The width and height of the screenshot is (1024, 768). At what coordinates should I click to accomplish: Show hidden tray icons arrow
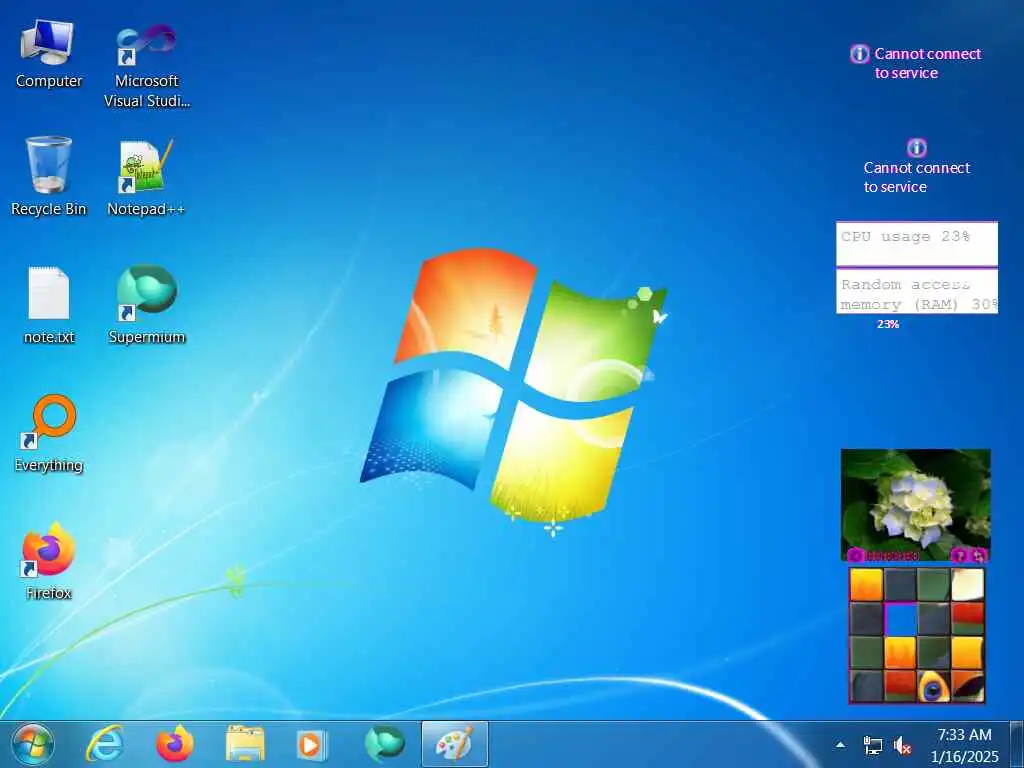840,745
